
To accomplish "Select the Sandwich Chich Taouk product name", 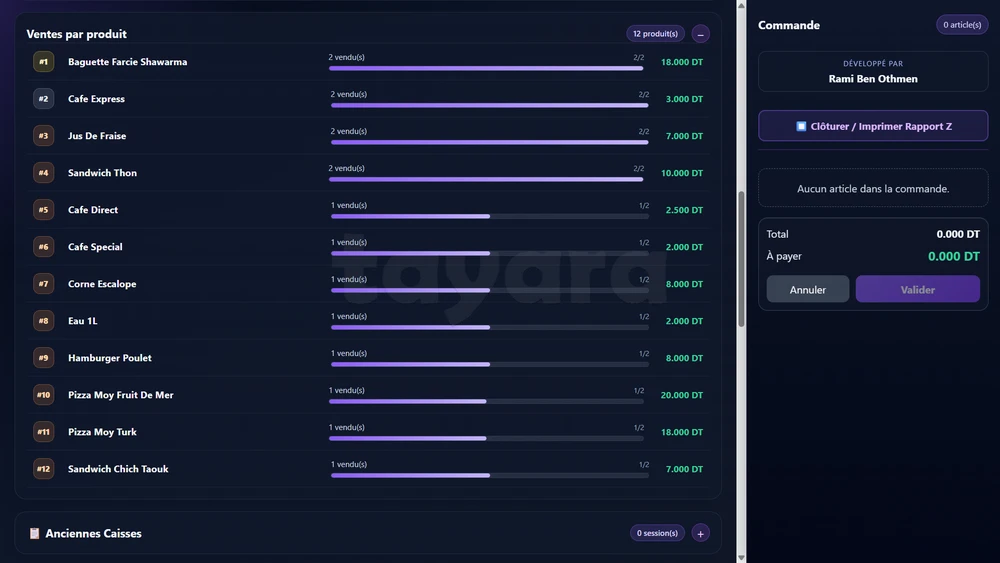I will [118, 469].
